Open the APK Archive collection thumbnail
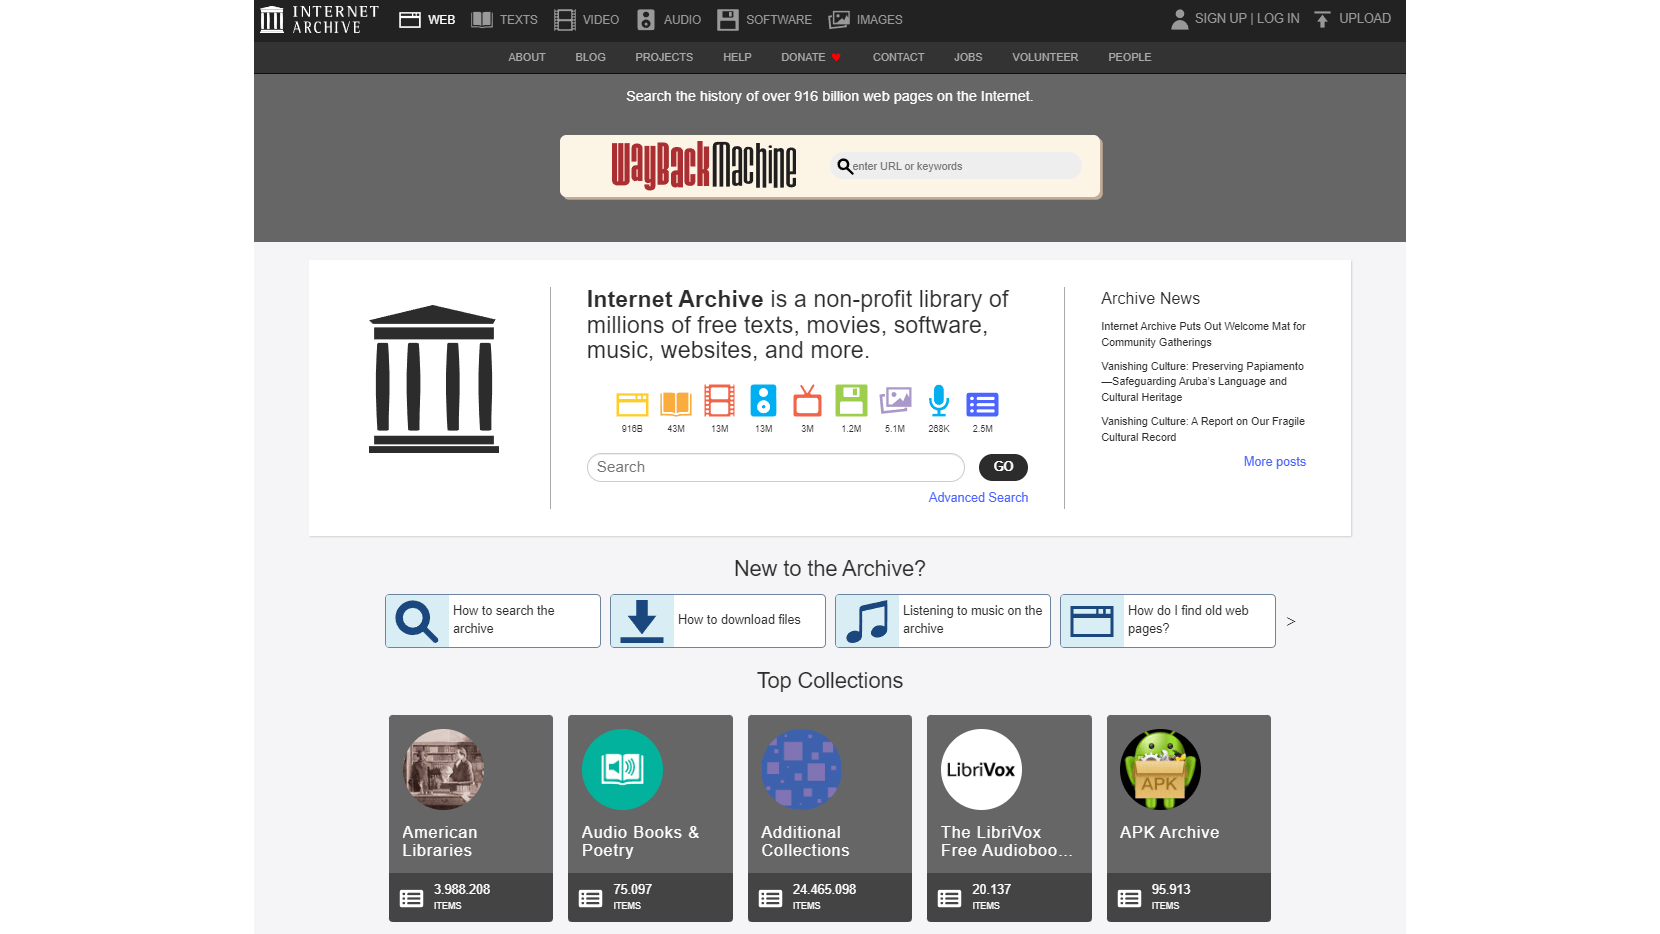Viewport: 1660px width, 934px height. click(x=1160, y=769)
